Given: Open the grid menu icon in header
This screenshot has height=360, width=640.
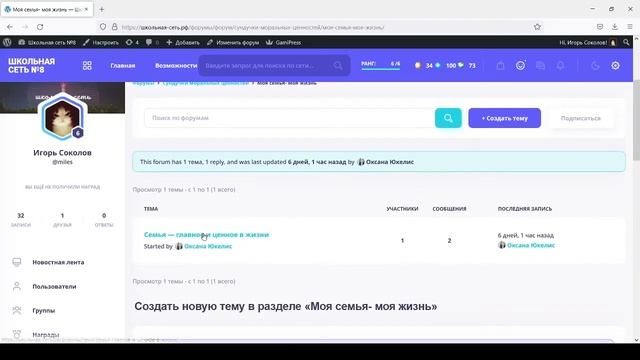Looking at the screenshot, I should [x=87, y=66].
